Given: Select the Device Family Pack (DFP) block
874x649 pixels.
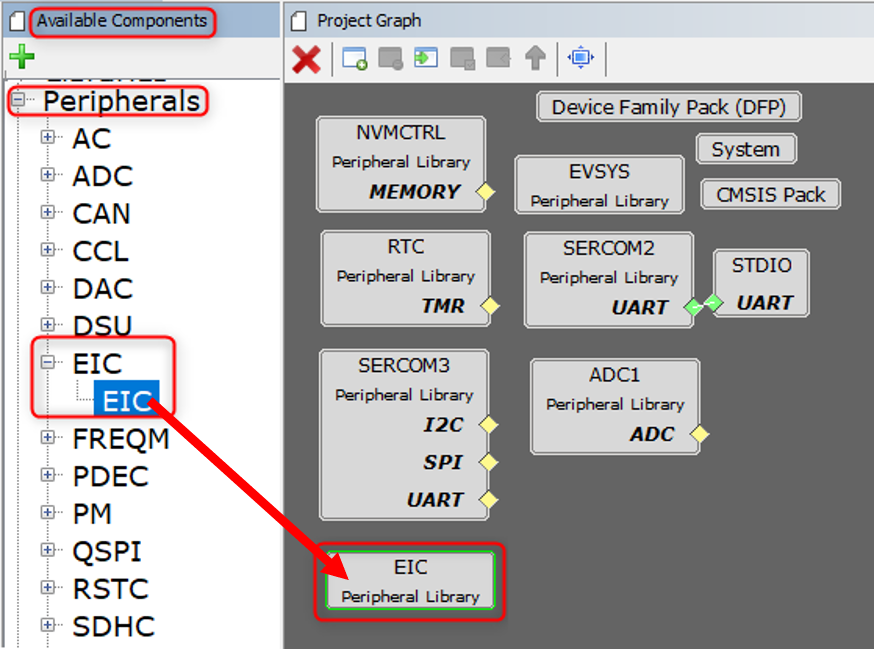Looking at the screenshot, I should point(668,107).
